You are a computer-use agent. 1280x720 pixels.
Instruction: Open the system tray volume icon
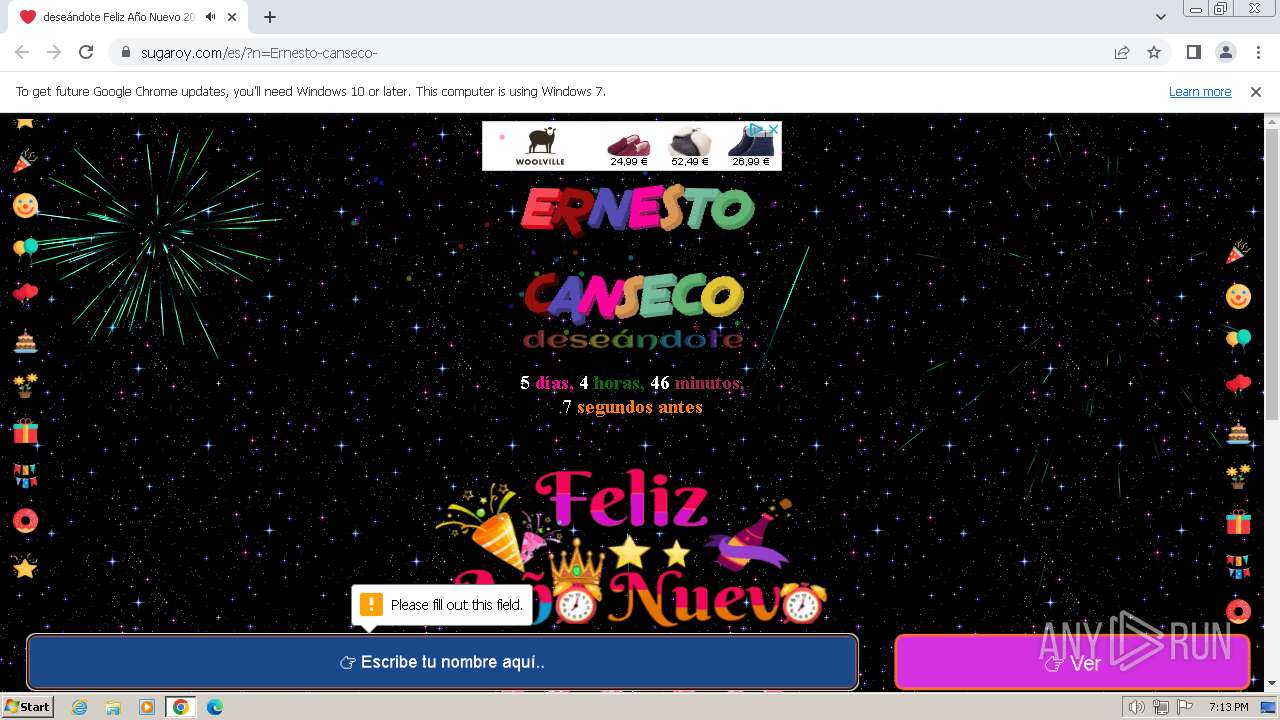pos(1137,707)
